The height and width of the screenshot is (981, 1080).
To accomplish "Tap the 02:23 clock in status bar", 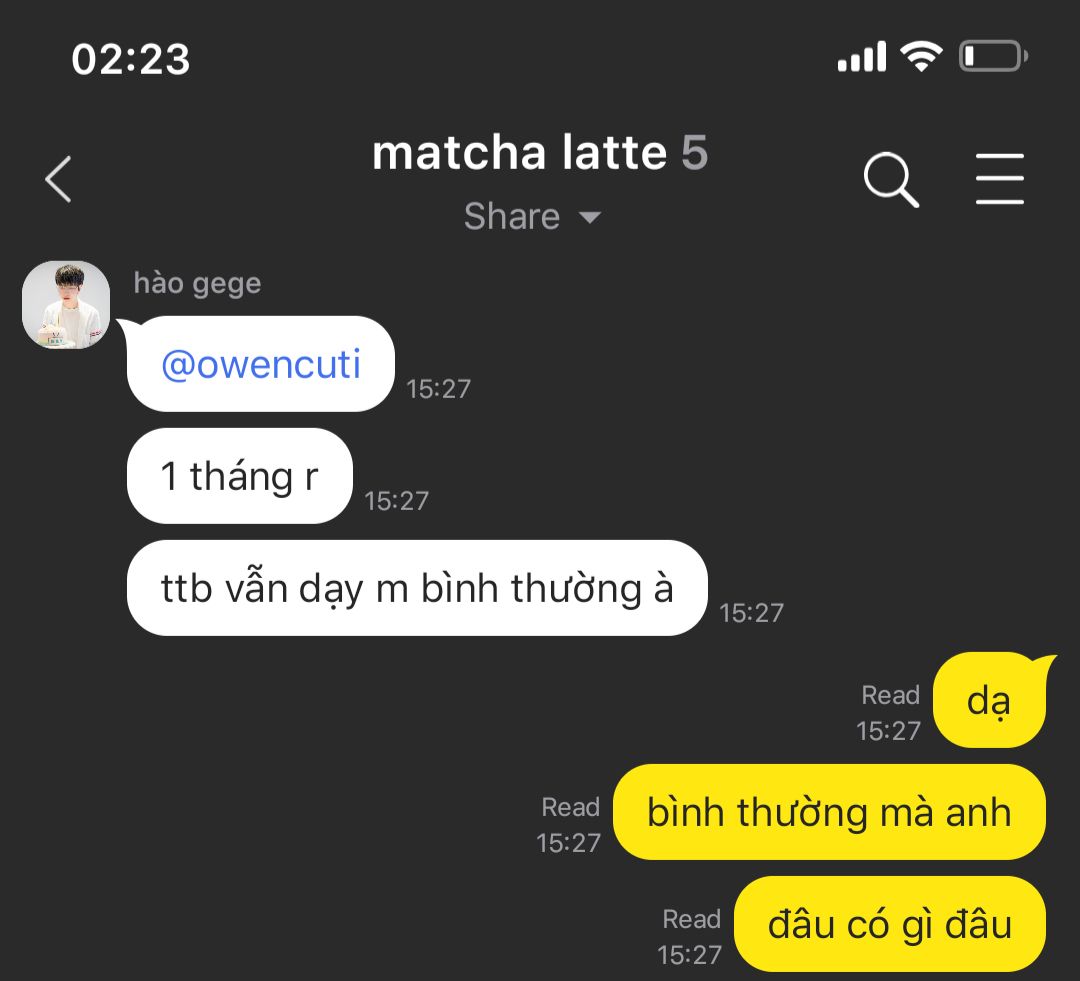I will (x=130, y=59).
